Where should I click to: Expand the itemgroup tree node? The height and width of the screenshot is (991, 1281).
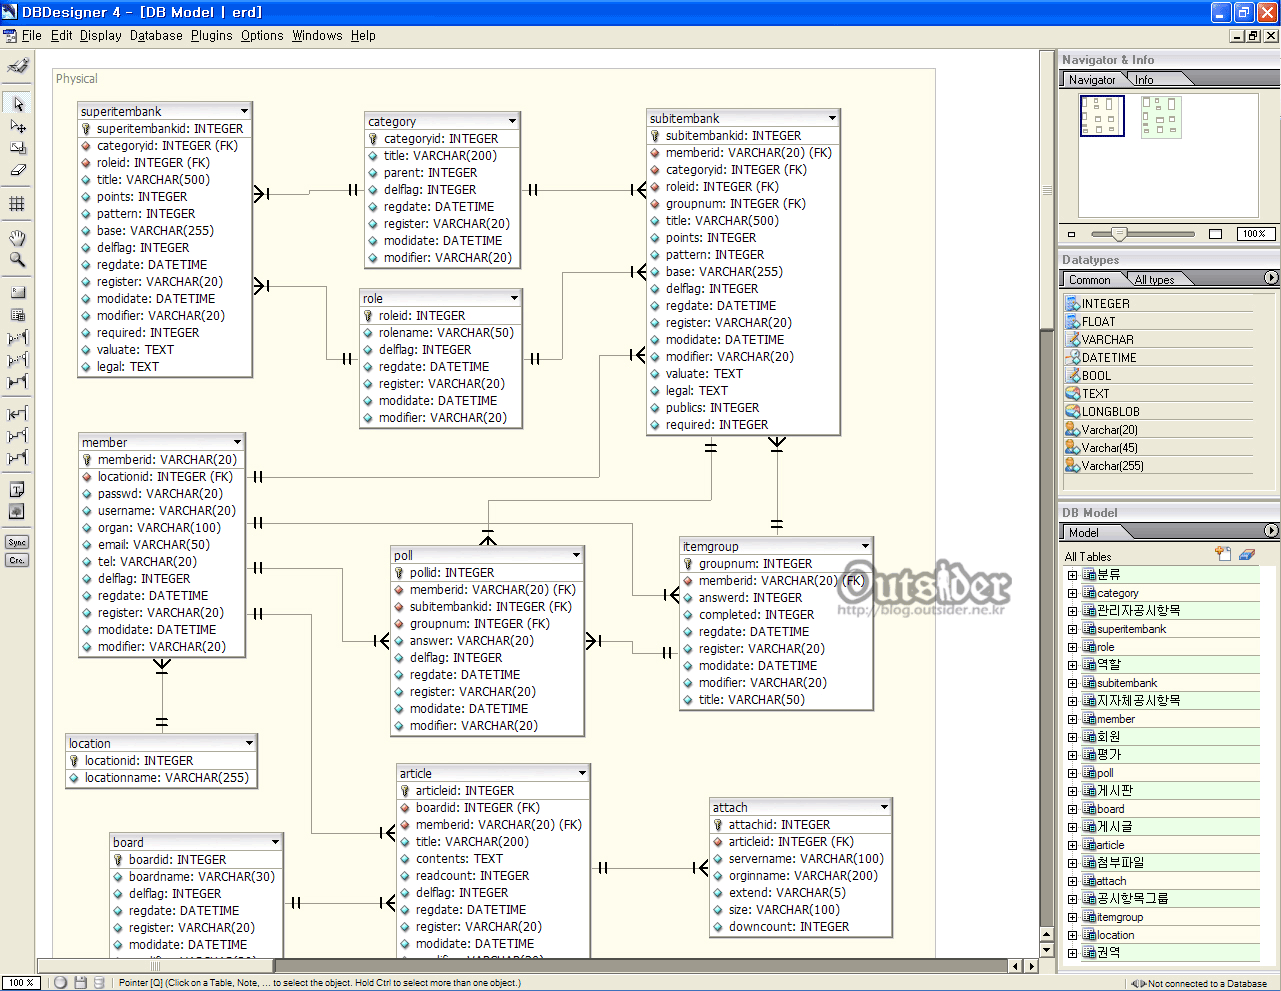(x=1072, y=917)
